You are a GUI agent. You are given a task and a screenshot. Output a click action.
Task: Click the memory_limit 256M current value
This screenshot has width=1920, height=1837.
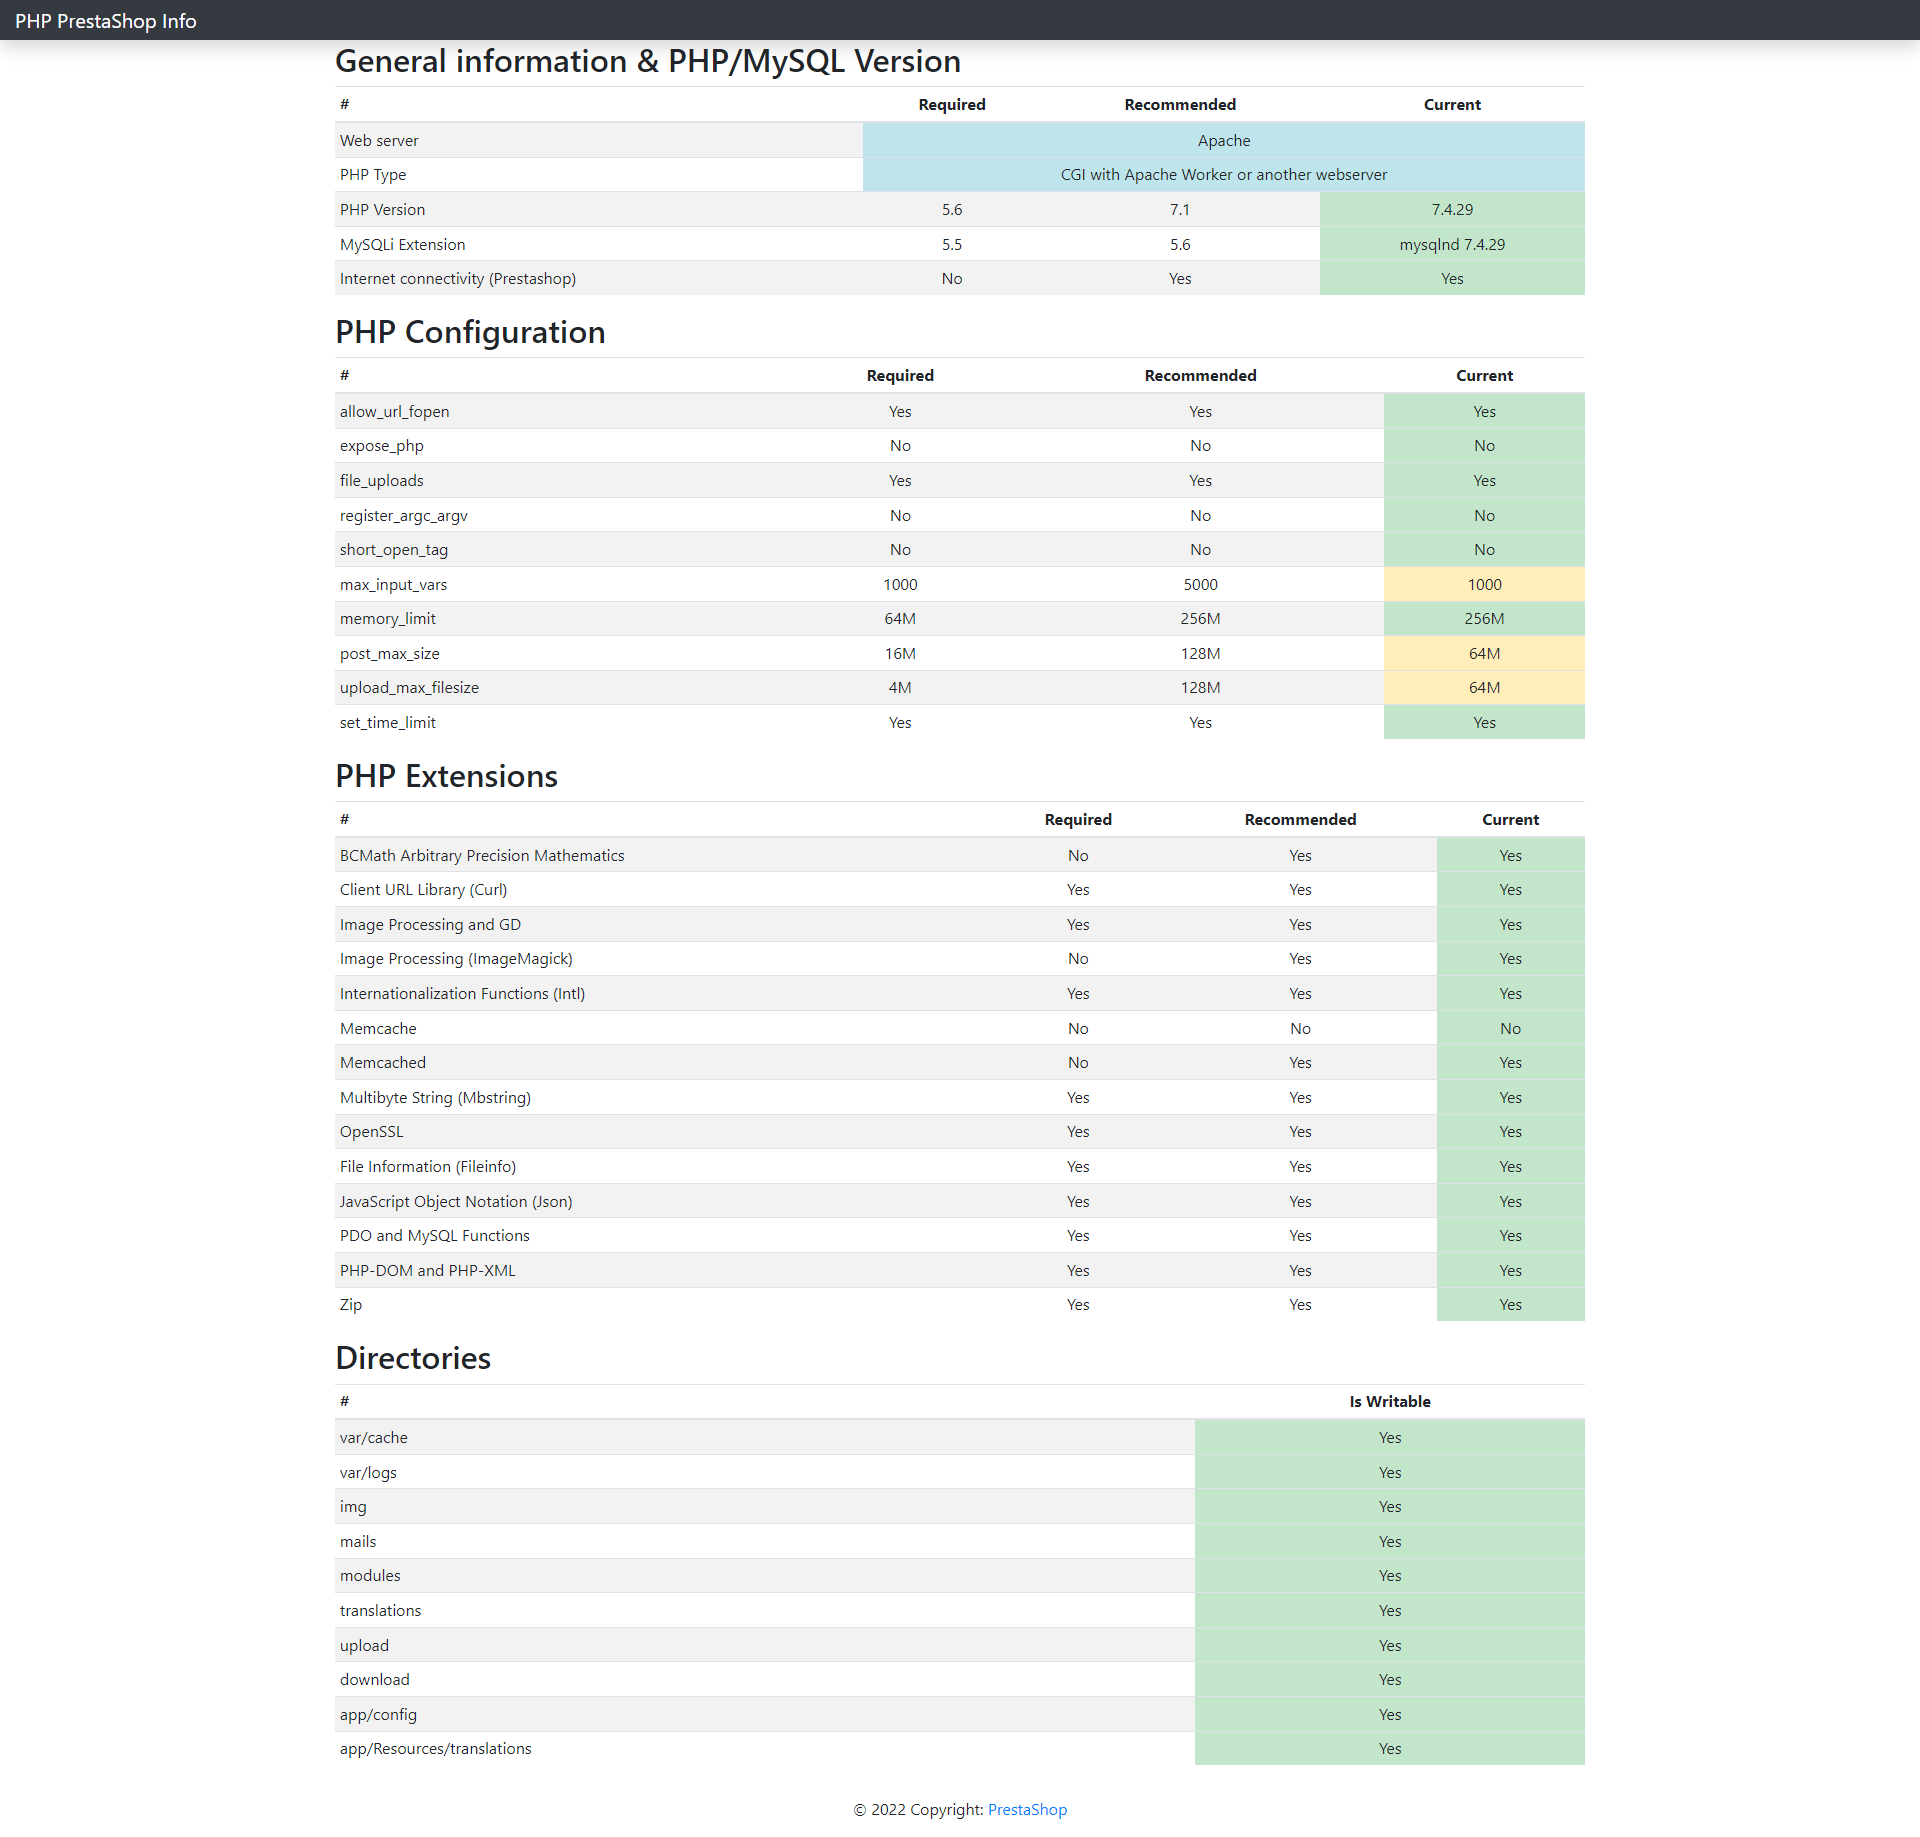tap(1484, 618)
